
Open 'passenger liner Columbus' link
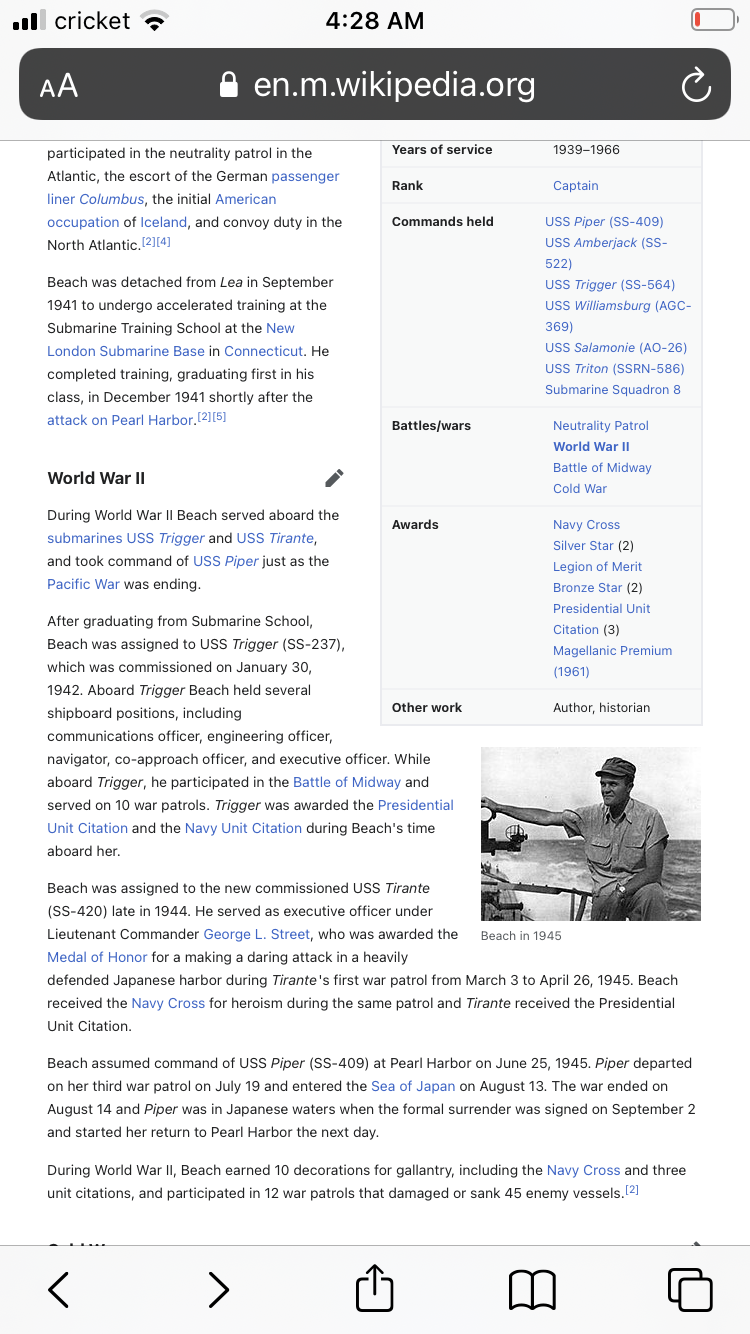193,188
